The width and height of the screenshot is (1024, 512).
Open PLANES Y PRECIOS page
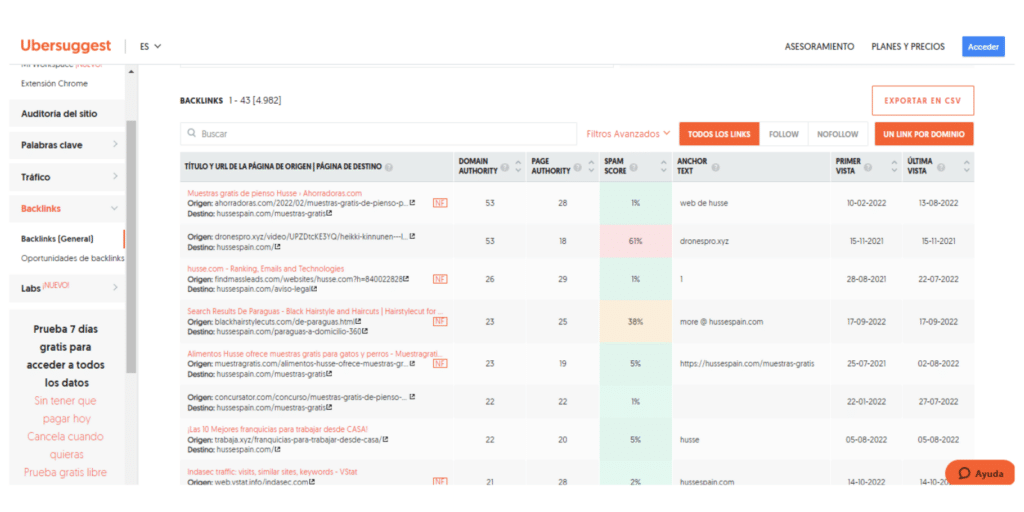908,46
